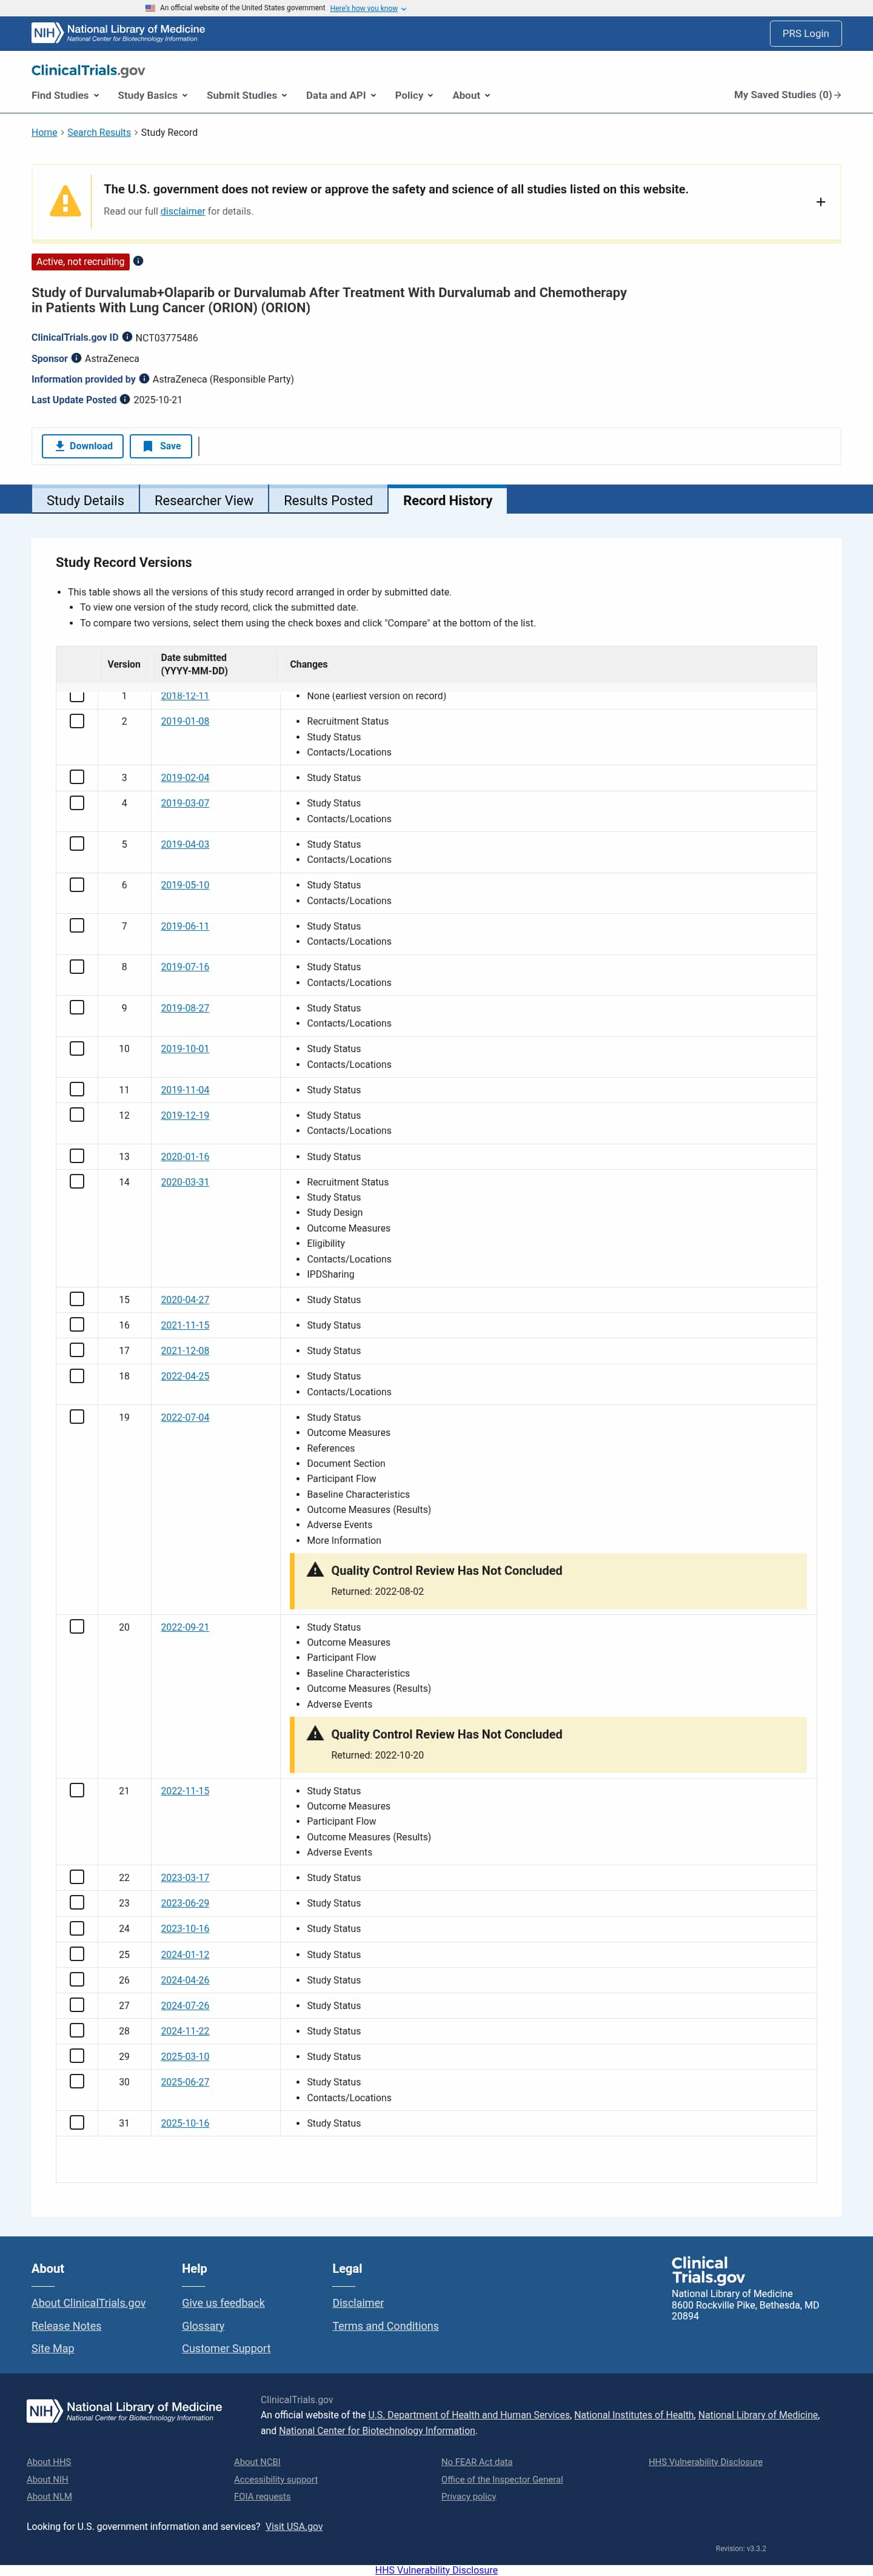Check the box for version 3
Image resolution: width=873 pixels, height=2576 pixels.
tap(77, 777)
